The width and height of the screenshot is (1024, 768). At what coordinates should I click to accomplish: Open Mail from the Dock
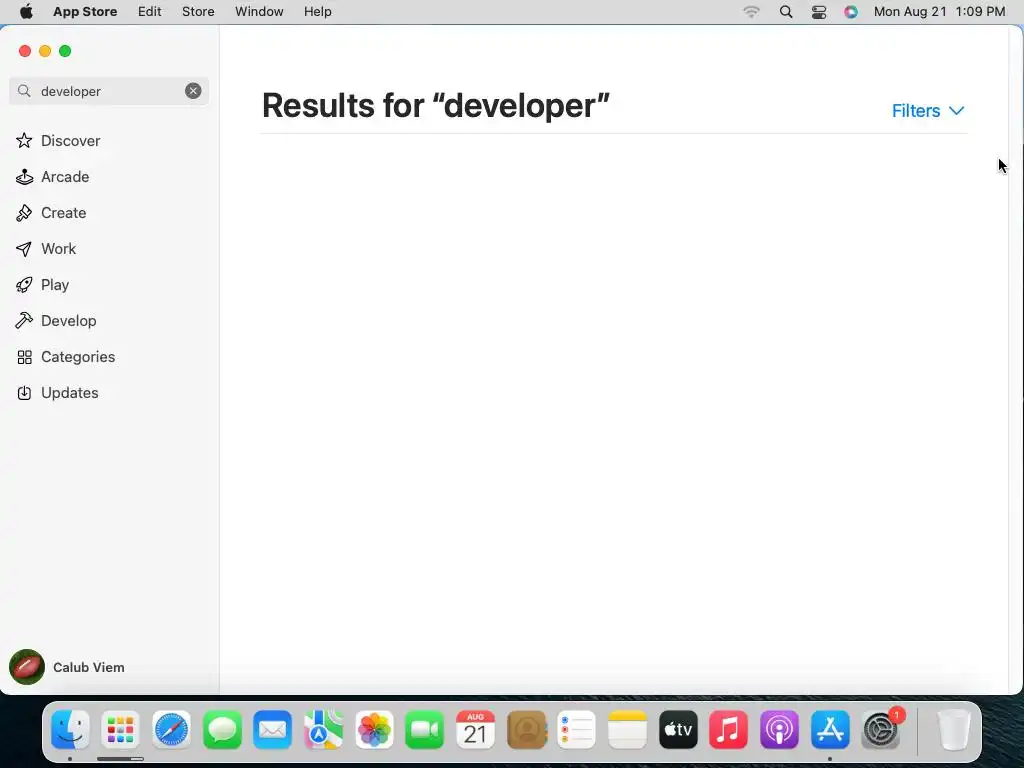[272, 729]
